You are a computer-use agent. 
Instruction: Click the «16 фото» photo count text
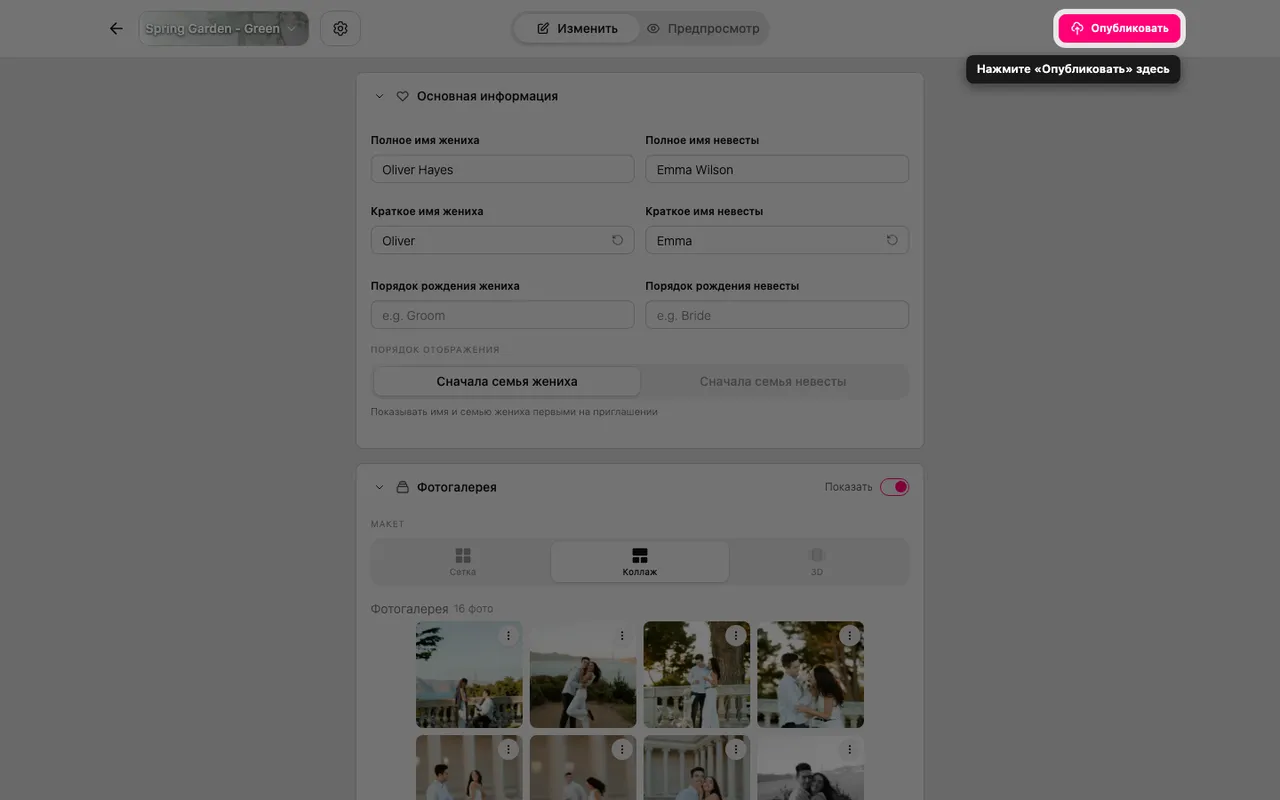tap(473, 609)
